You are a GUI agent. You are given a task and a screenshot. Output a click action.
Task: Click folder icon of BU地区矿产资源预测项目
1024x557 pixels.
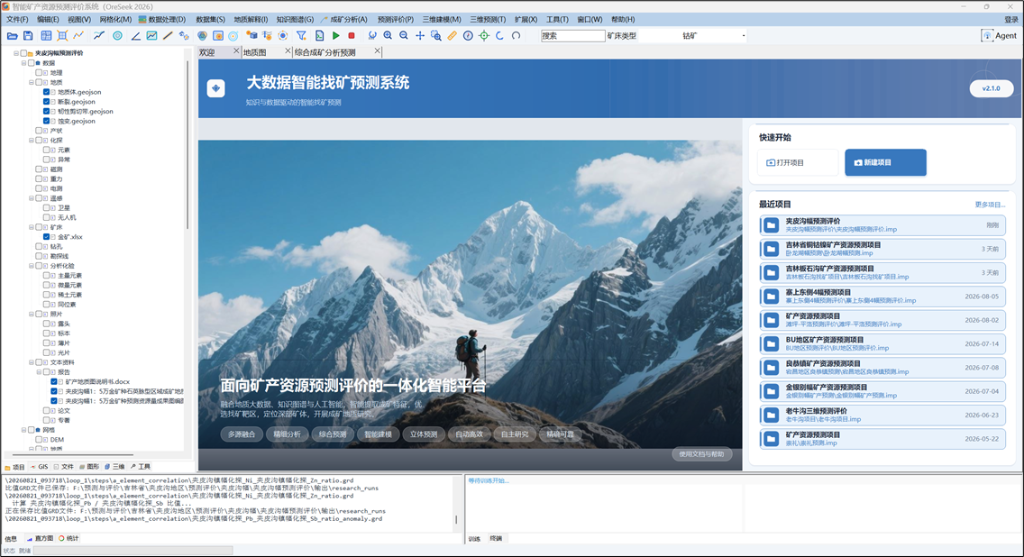point(771,343)
